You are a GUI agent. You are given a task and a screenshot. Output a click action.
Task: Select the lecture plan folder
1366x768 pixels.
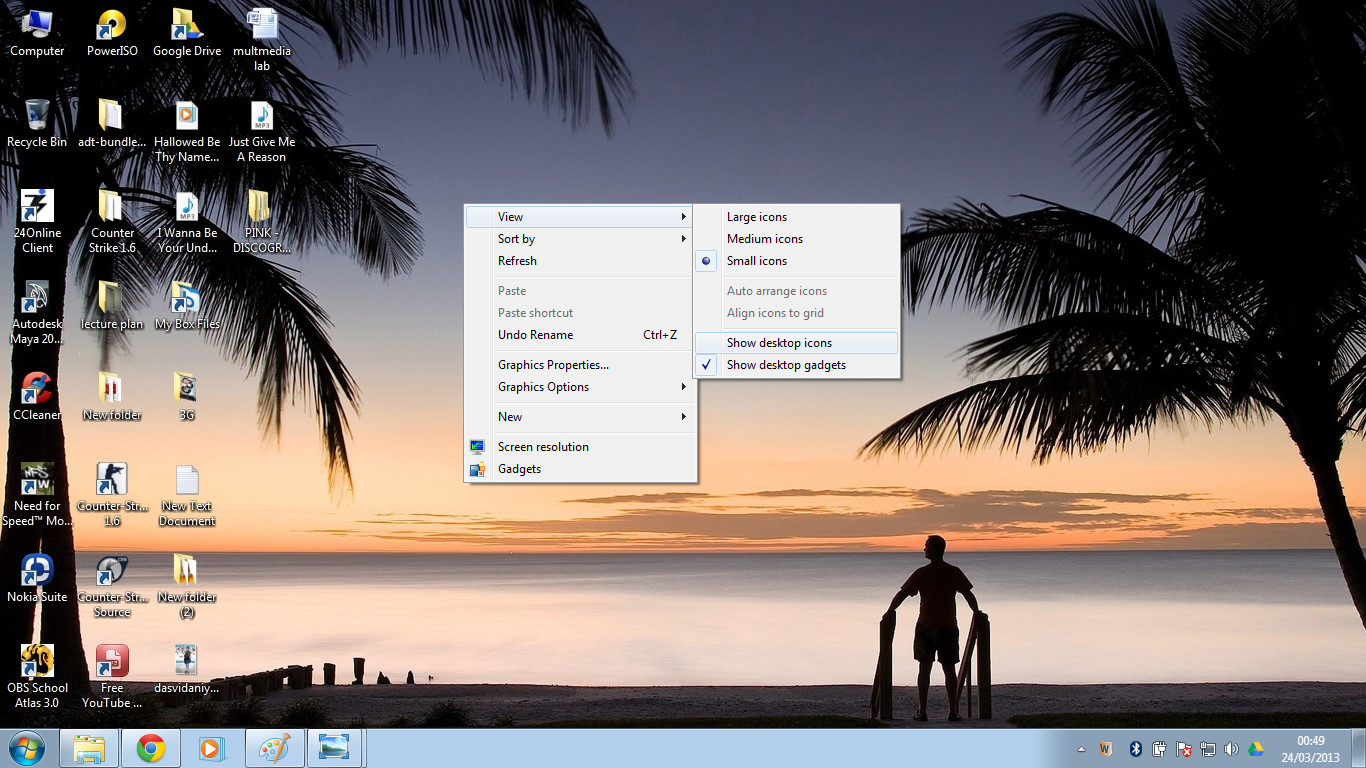[x=112, y=306]
